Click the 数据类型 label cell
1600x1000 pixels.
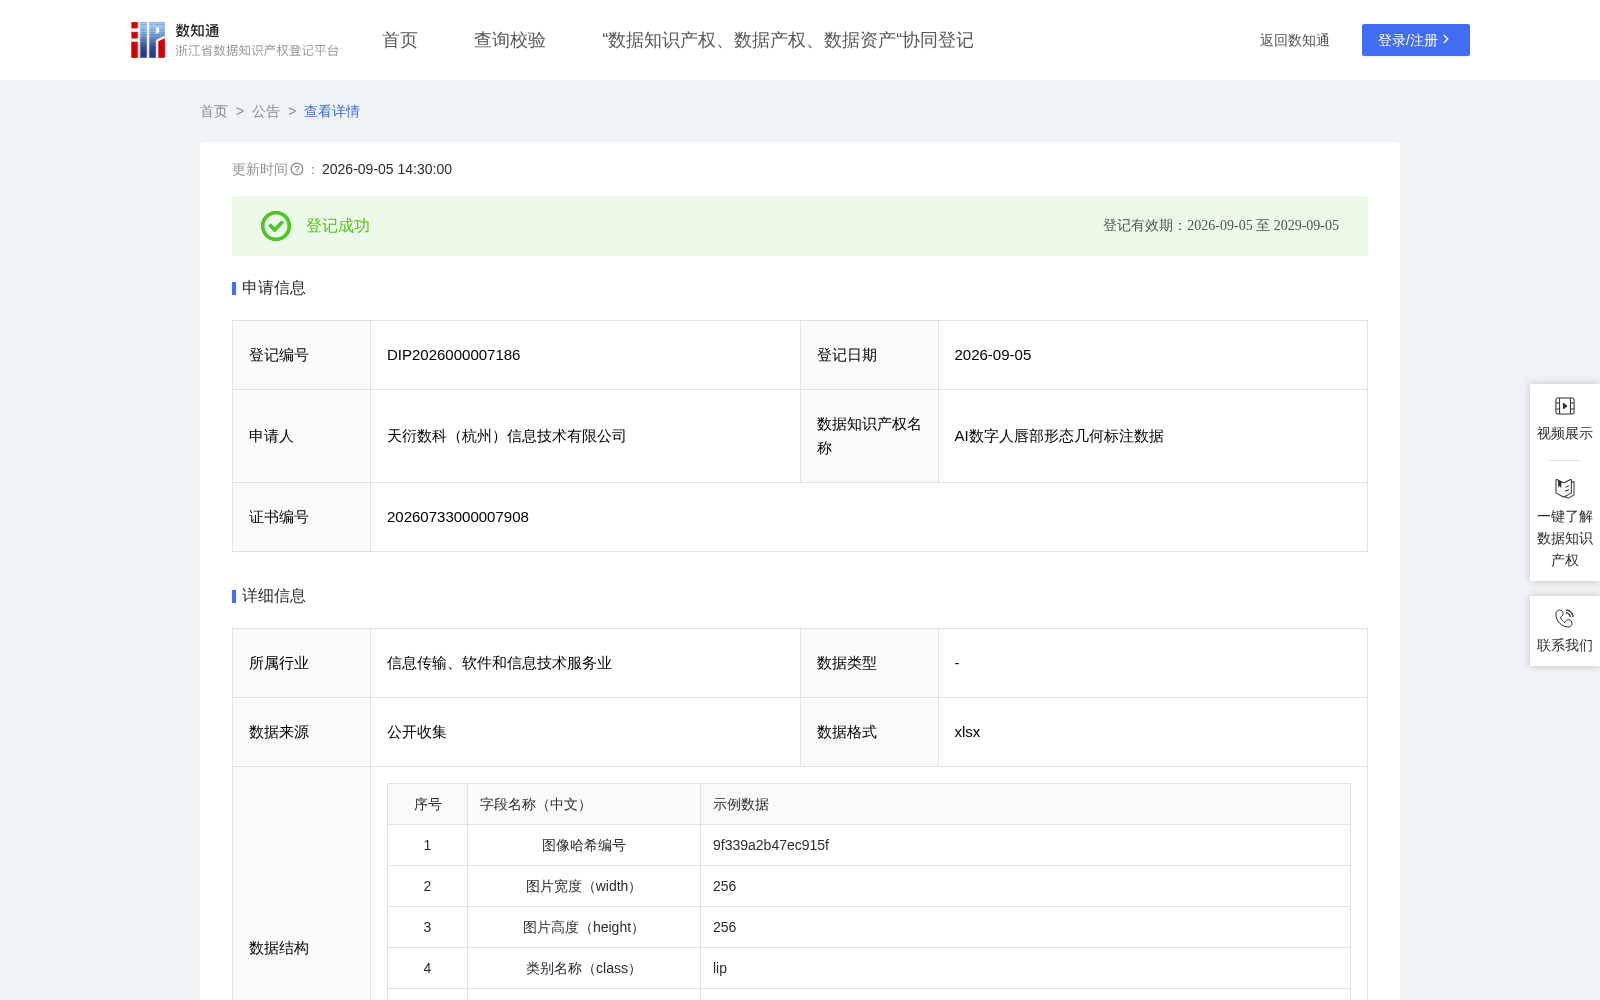tap(869, 663)
